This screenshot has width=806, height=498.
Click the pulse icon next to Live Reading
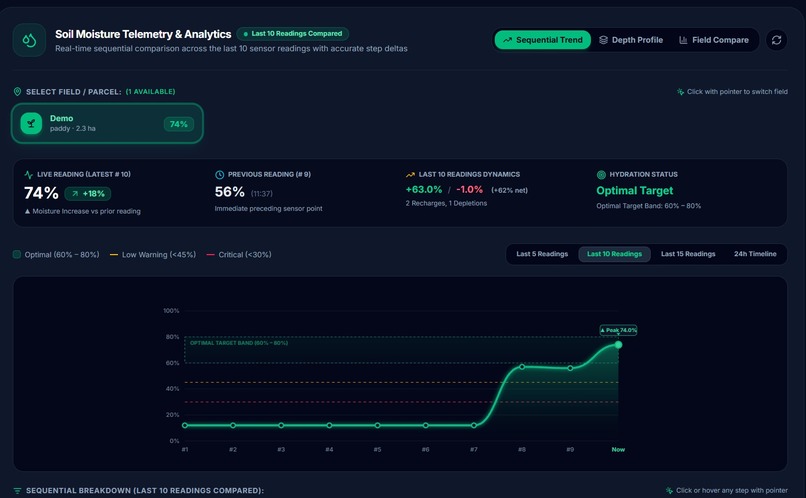[x=29, y=175]
